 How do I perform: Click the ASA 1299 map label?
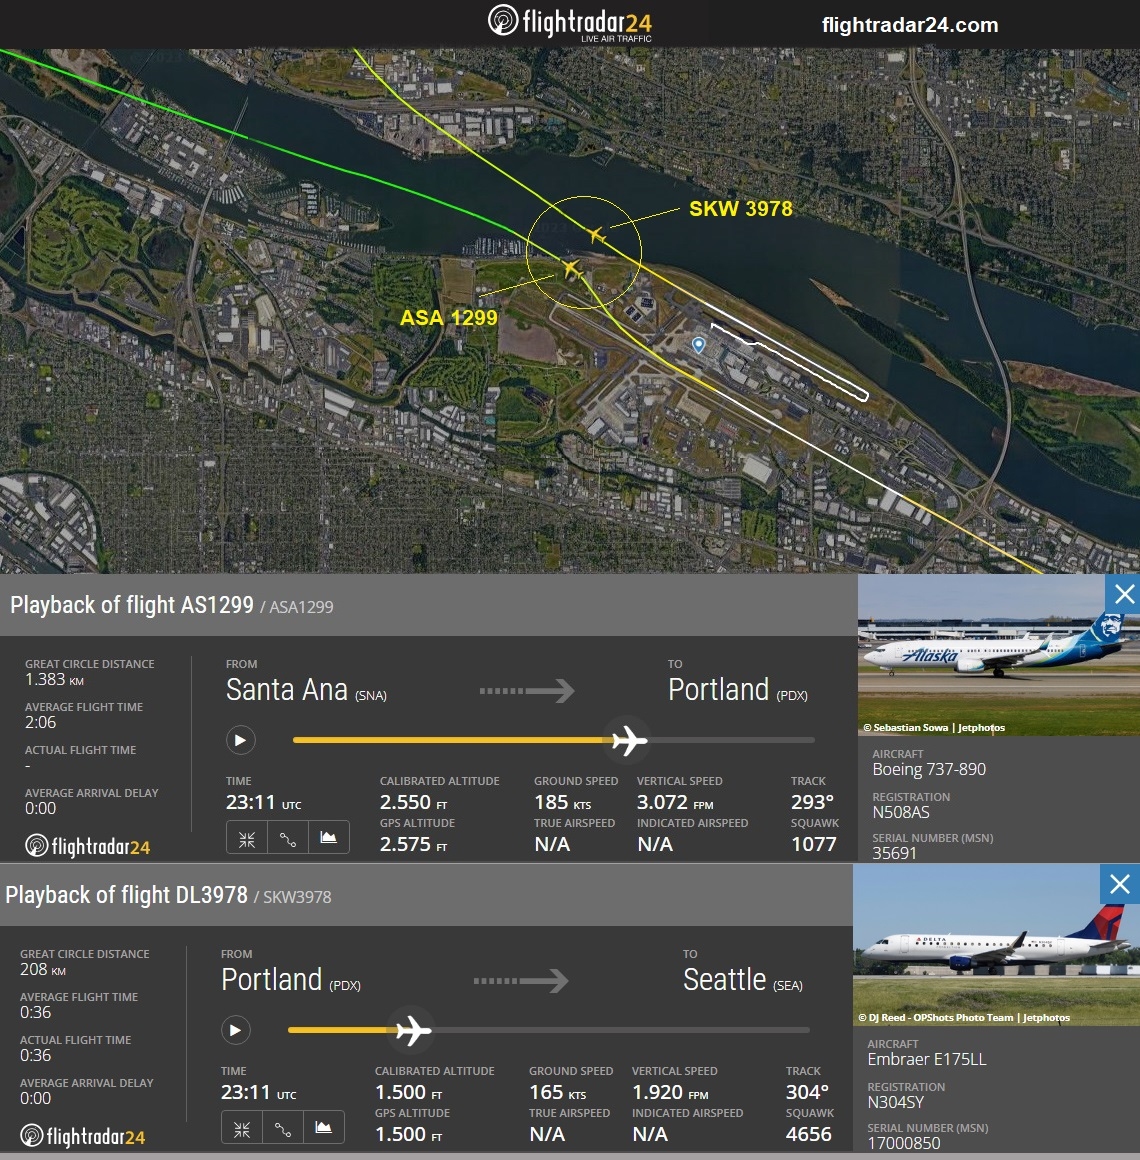[x=448, y=317]
